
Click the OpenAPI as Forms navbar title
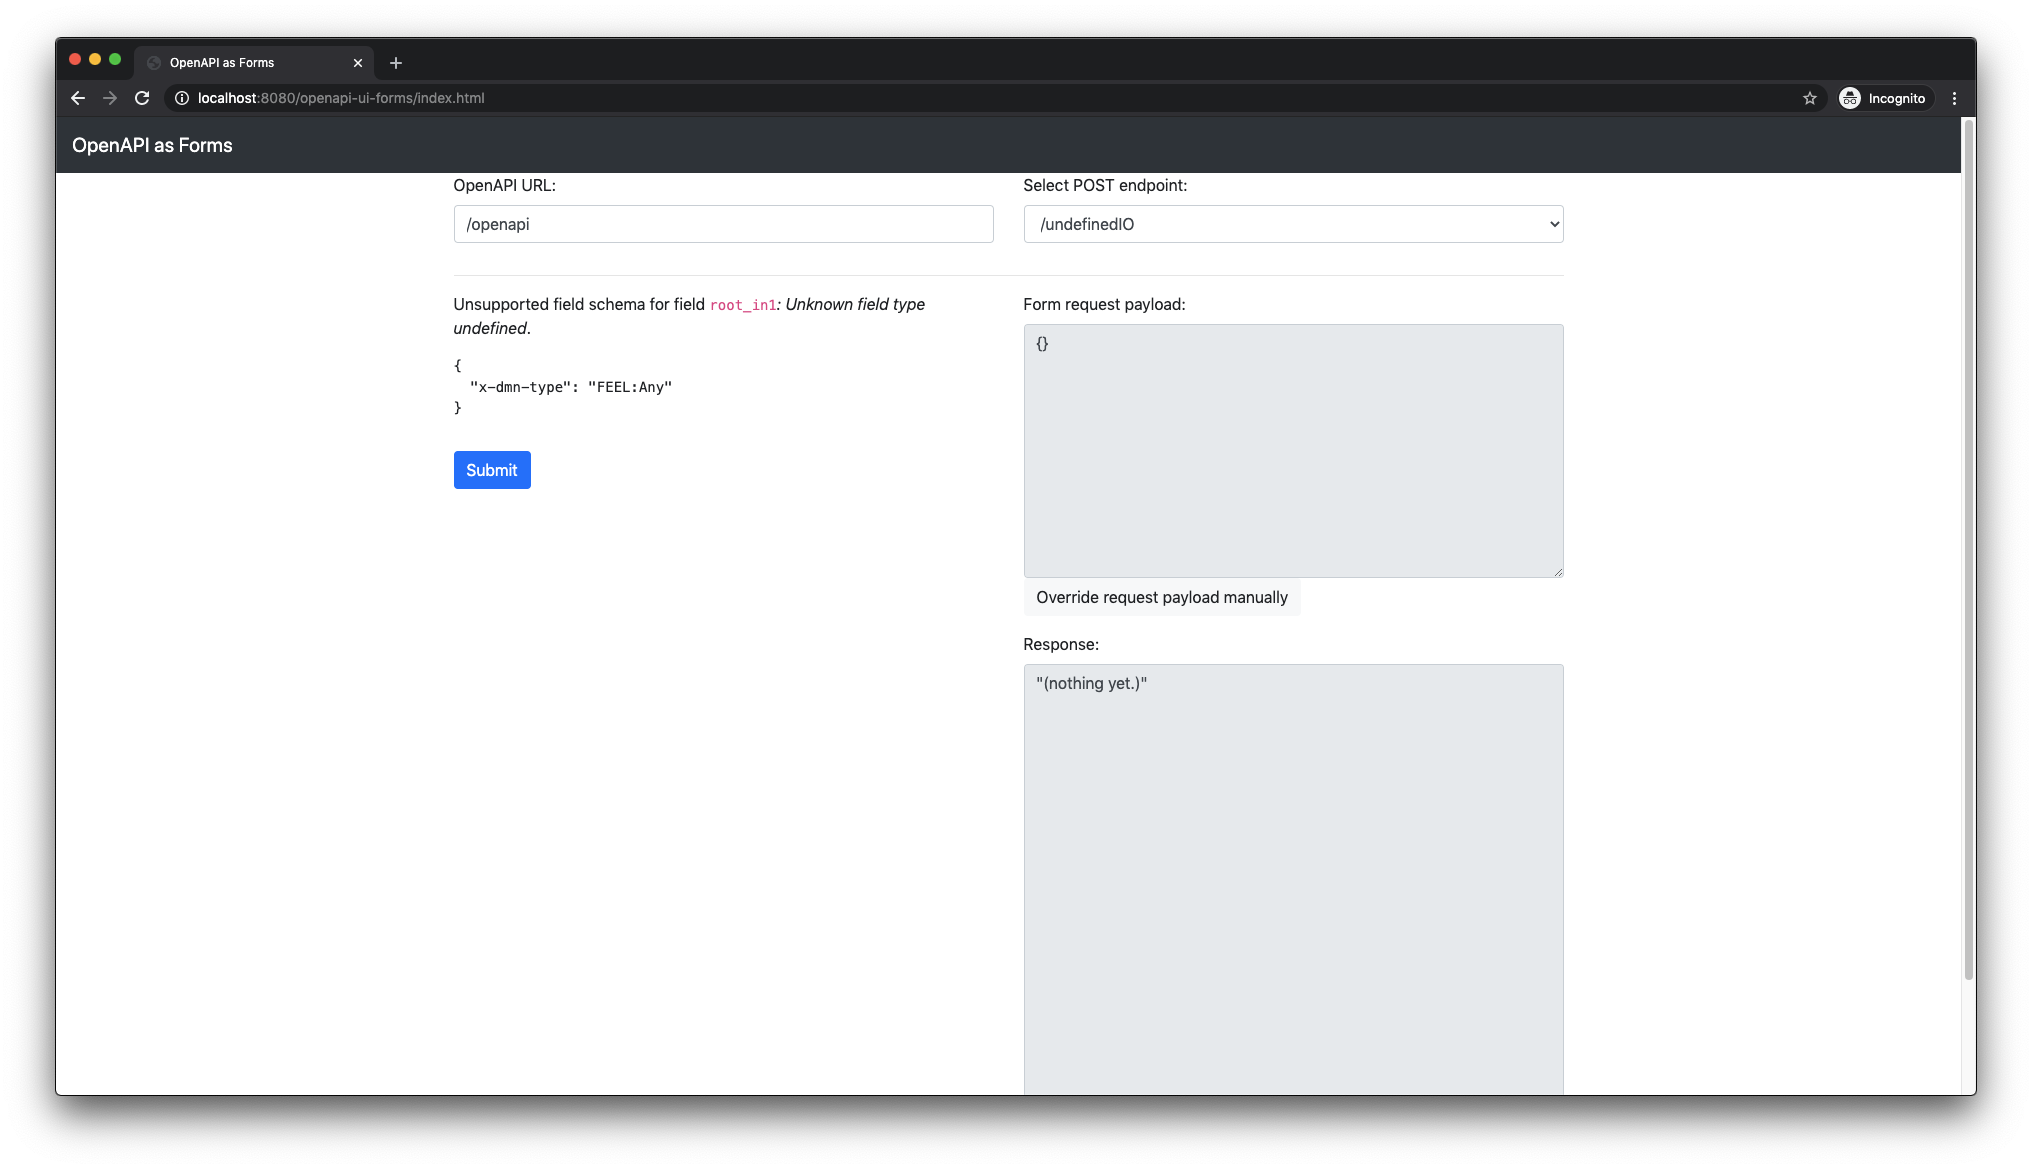click(x=152, y=145)
